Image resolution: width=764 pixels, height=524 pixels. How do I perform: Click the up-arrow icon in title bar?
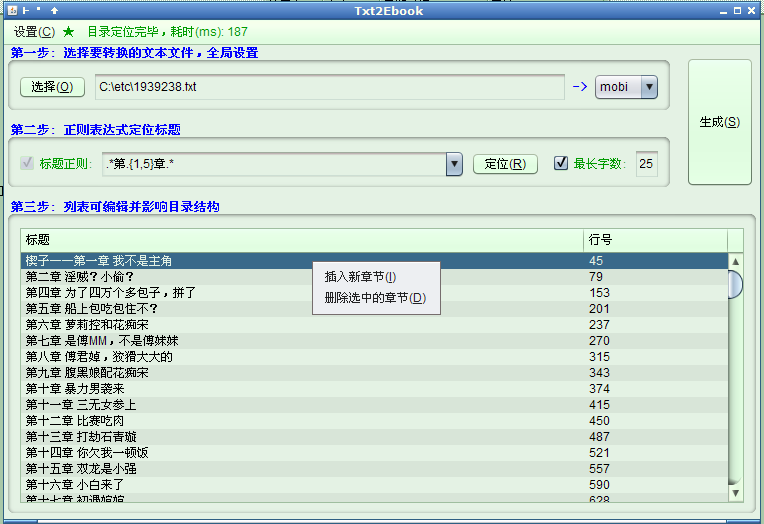[x=55, y=10]
